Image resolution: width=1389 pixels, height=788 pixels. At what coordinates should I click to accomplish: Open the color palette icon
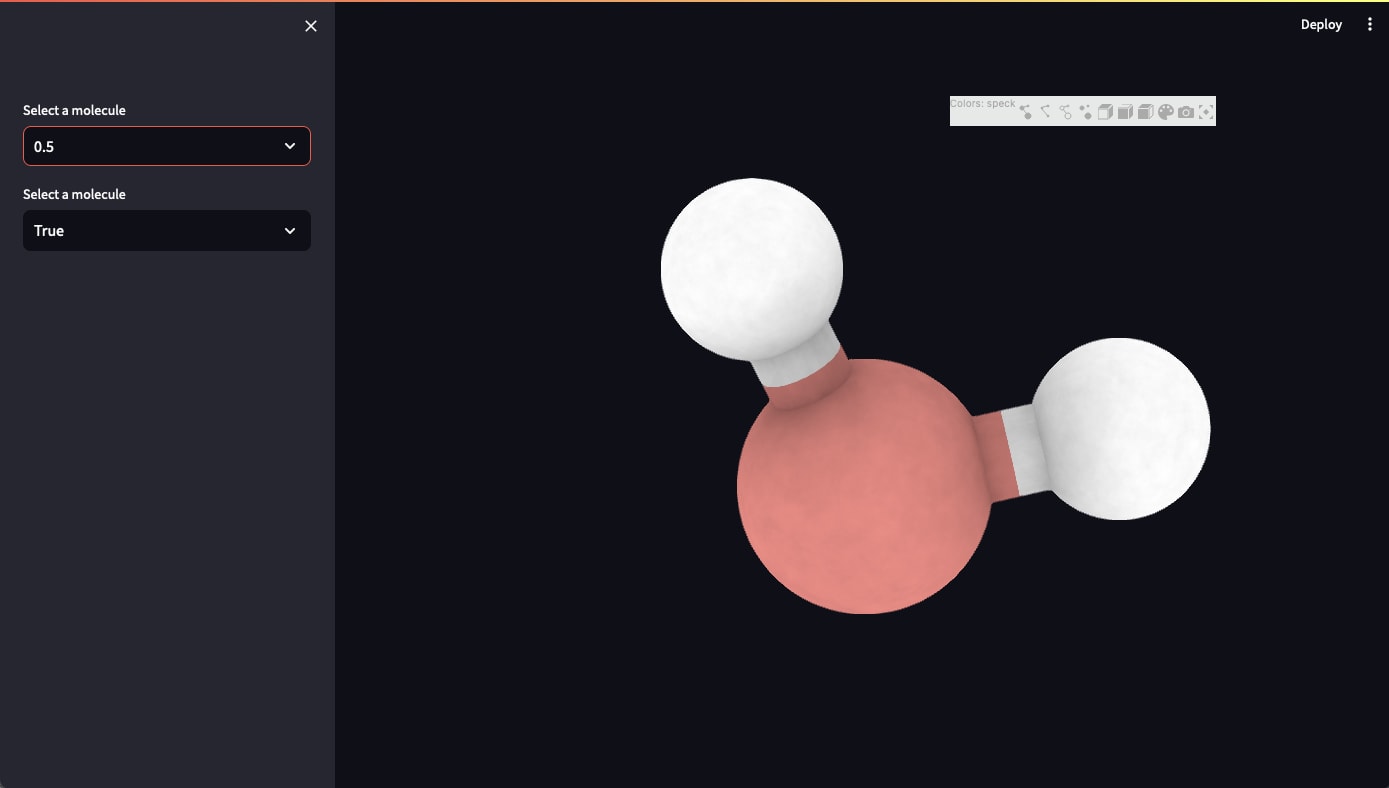(1166, 112)
